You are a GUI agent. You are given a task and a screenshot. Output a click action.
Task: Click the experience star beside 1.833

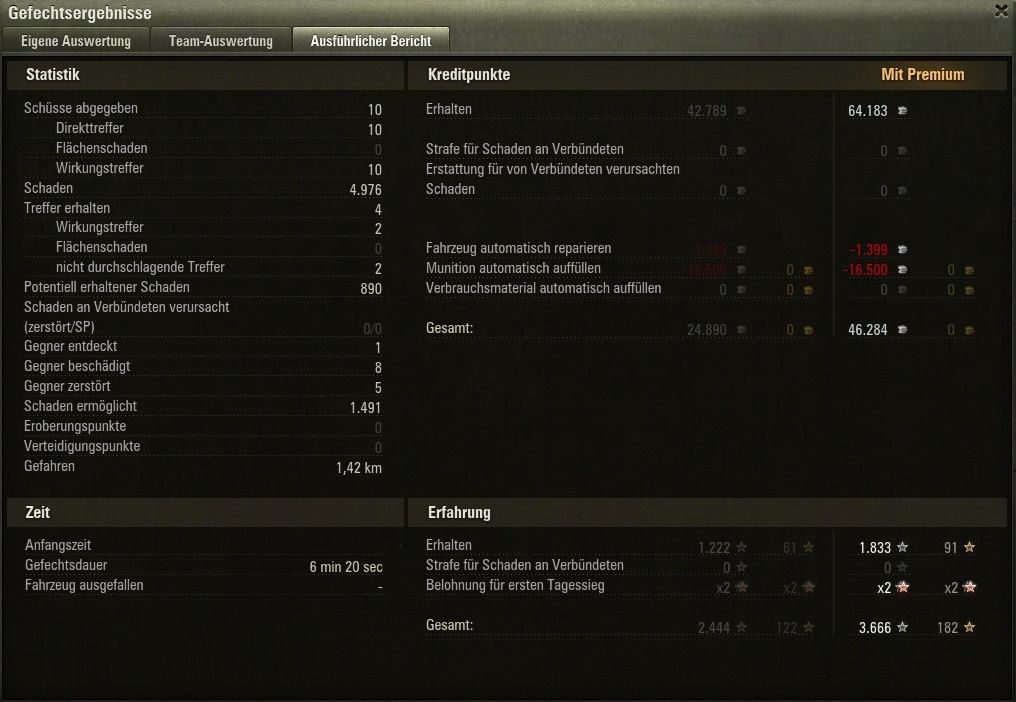[x=902, y=548]
